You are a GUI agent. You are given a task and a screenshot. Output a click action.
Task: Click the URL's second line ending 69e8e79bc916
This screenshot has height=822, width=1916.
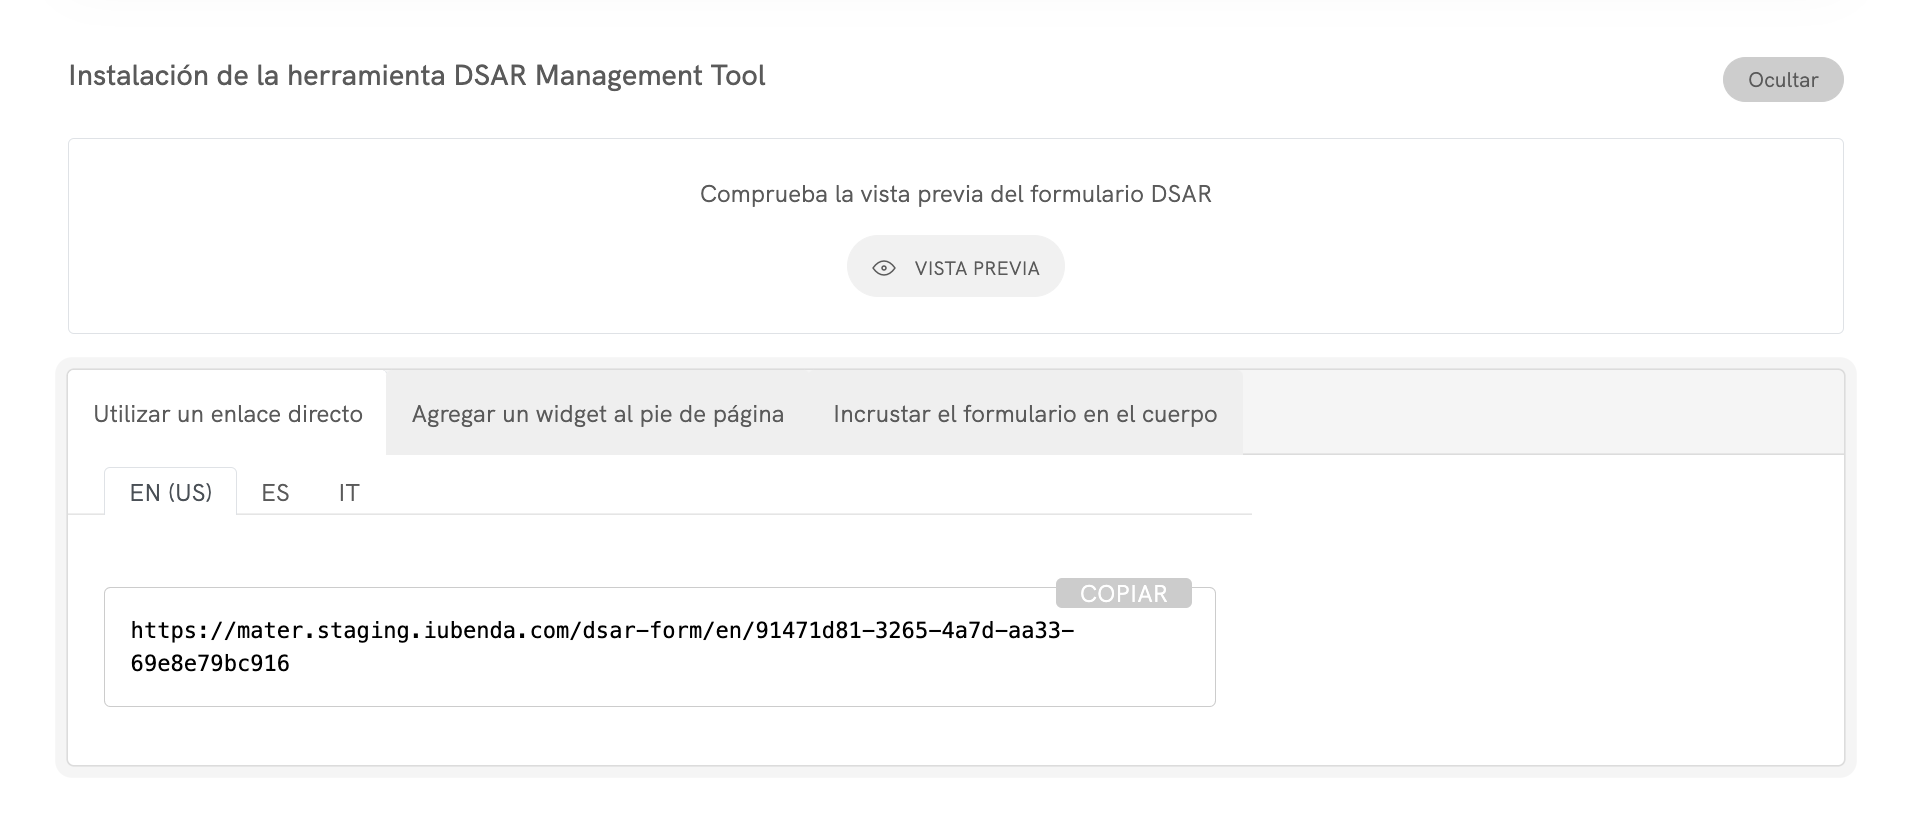click(210, 664)
